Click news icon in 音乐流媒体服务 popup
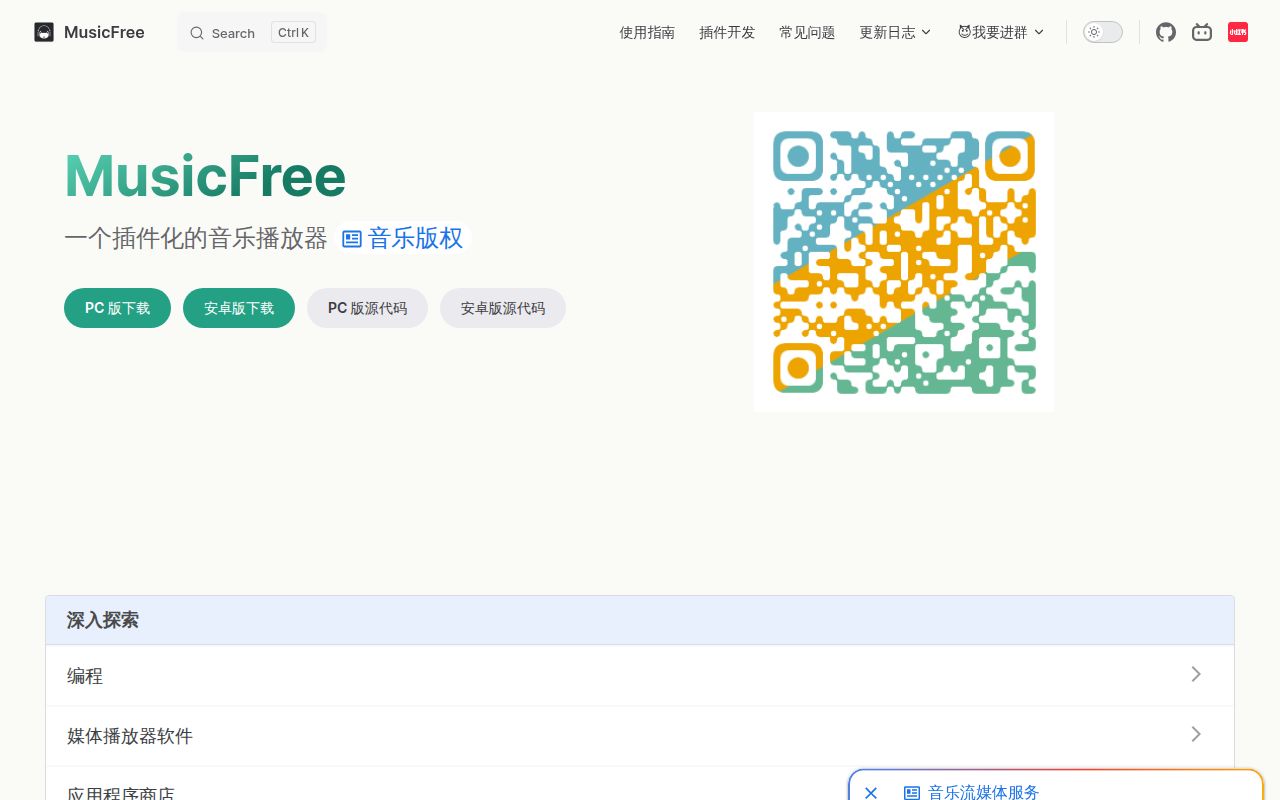This screenshot has height=800, width=1280. [912, 793]
